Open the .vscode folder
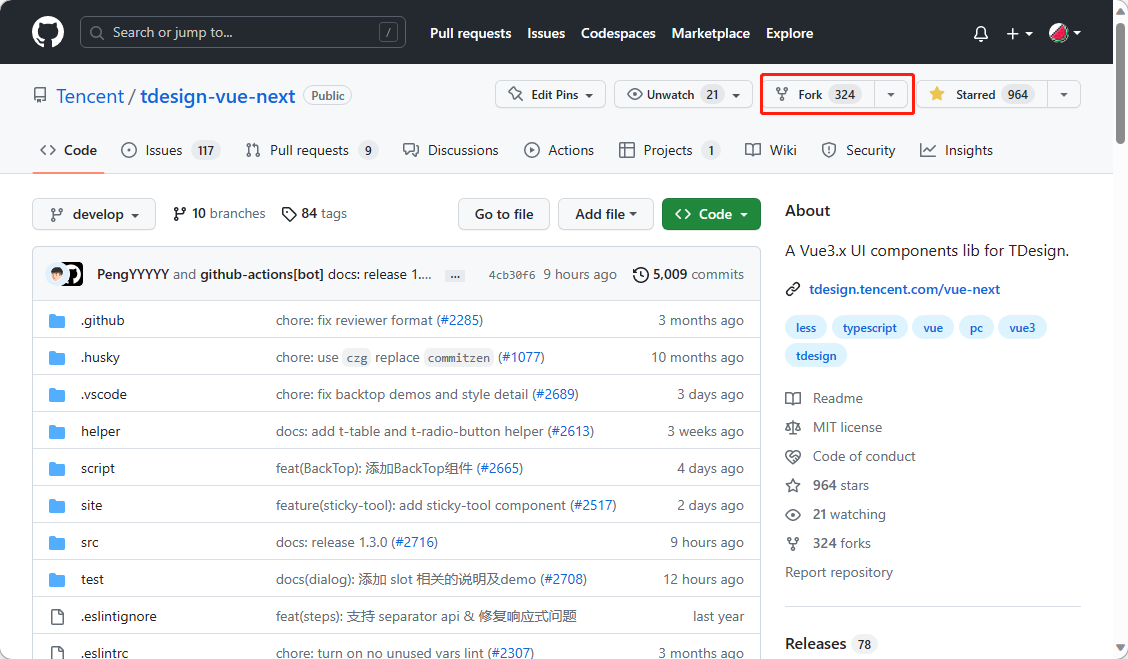This screenshot has height=659, width=1128. (x=104, y=394)
